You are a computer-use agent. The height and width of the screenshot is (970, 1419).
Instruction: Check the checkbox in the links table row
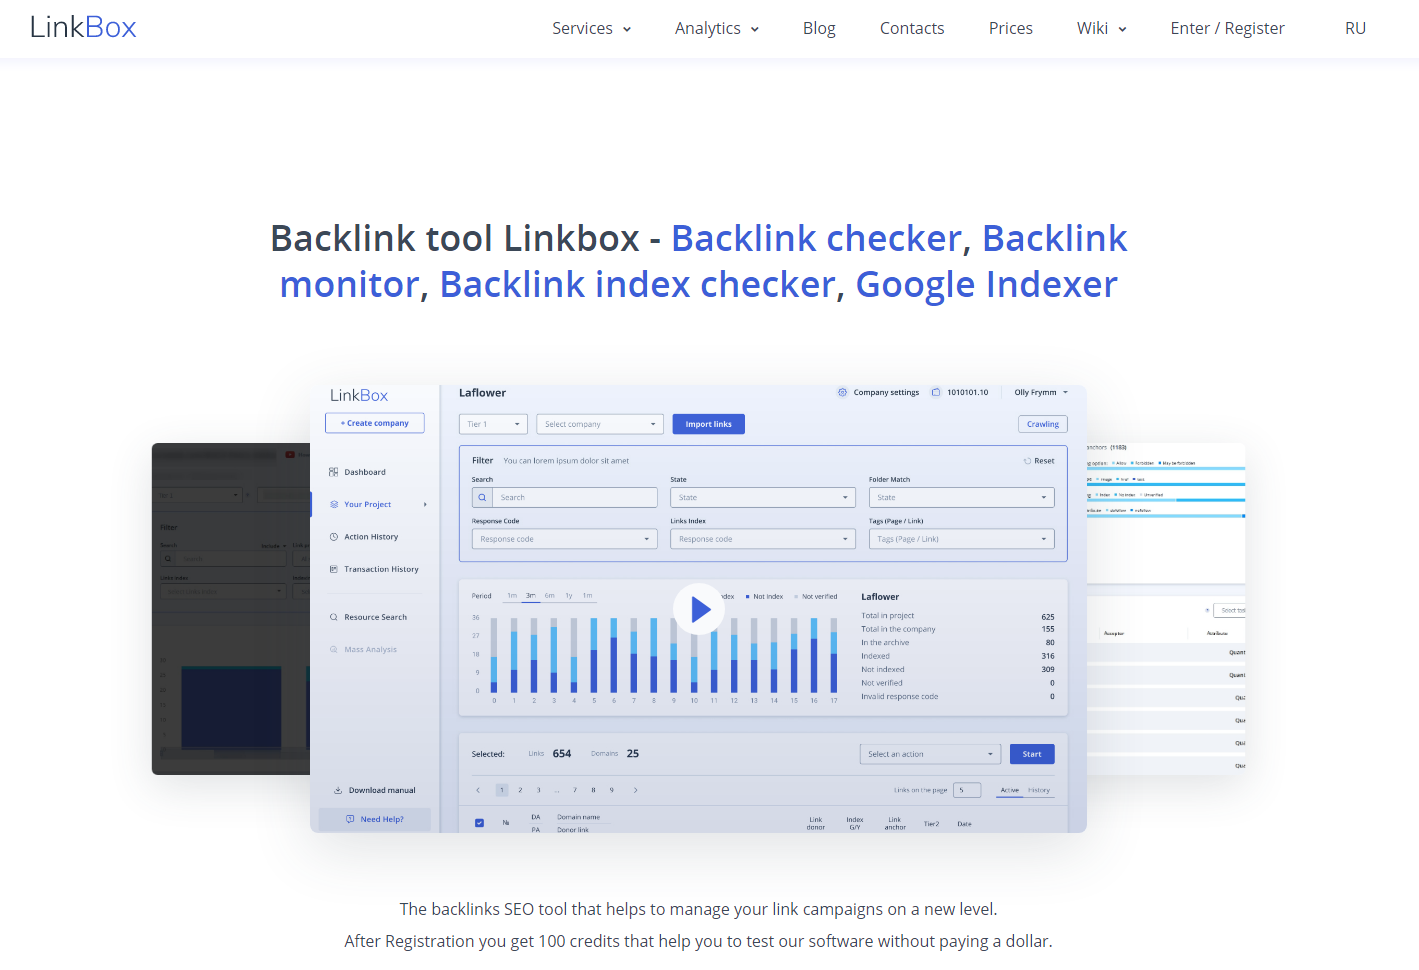click(478, 822)
